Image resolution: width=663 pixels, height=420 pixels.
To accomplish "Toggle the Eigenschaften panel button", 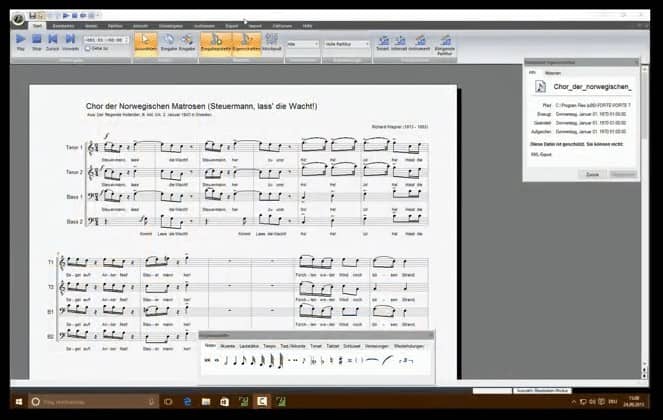I will point(247,43).
